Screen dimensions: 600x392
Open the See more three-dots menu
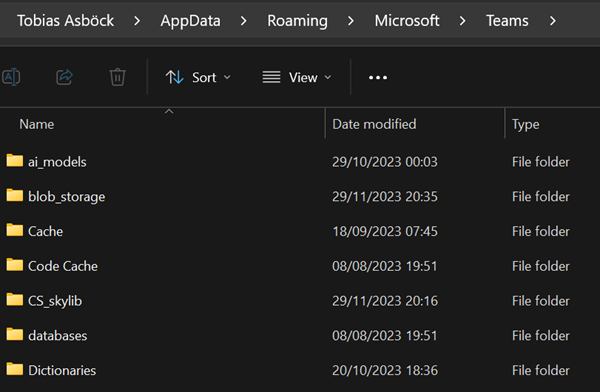point(378,78)
